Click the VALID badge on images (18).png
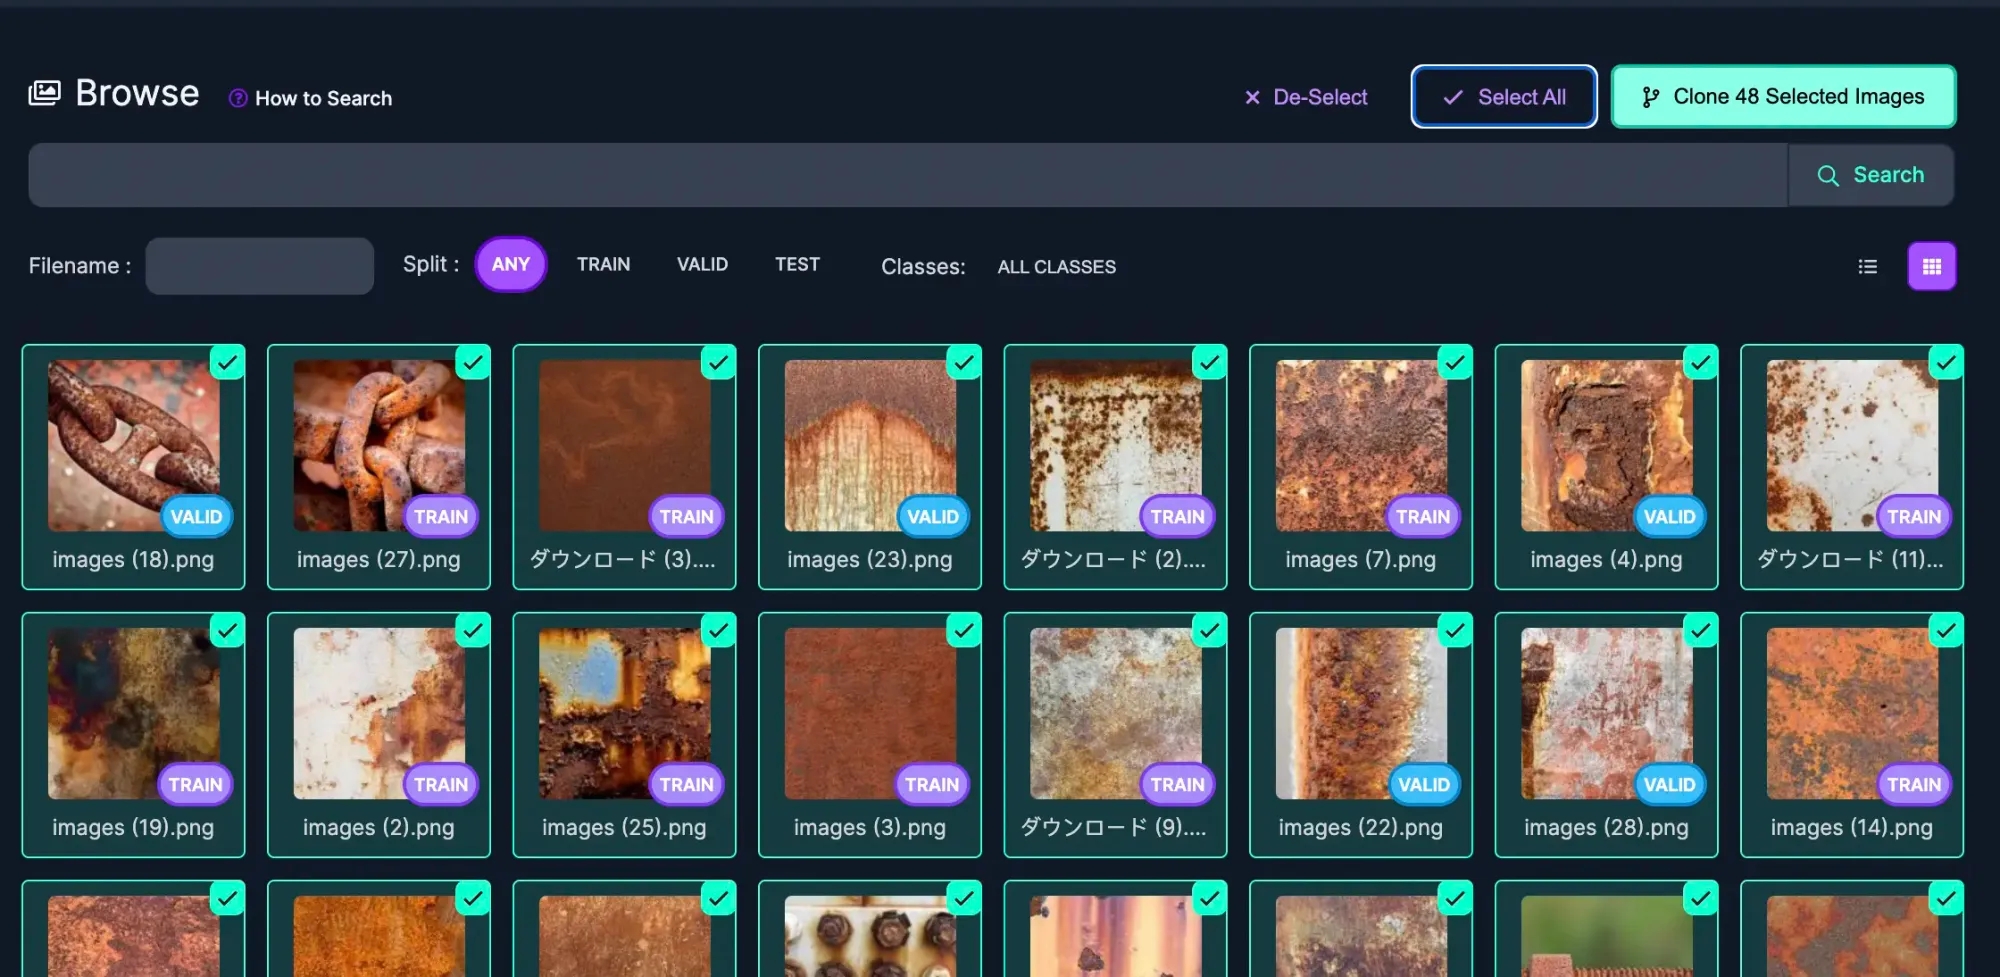The image size is (2000, 977). coord(196,517)
